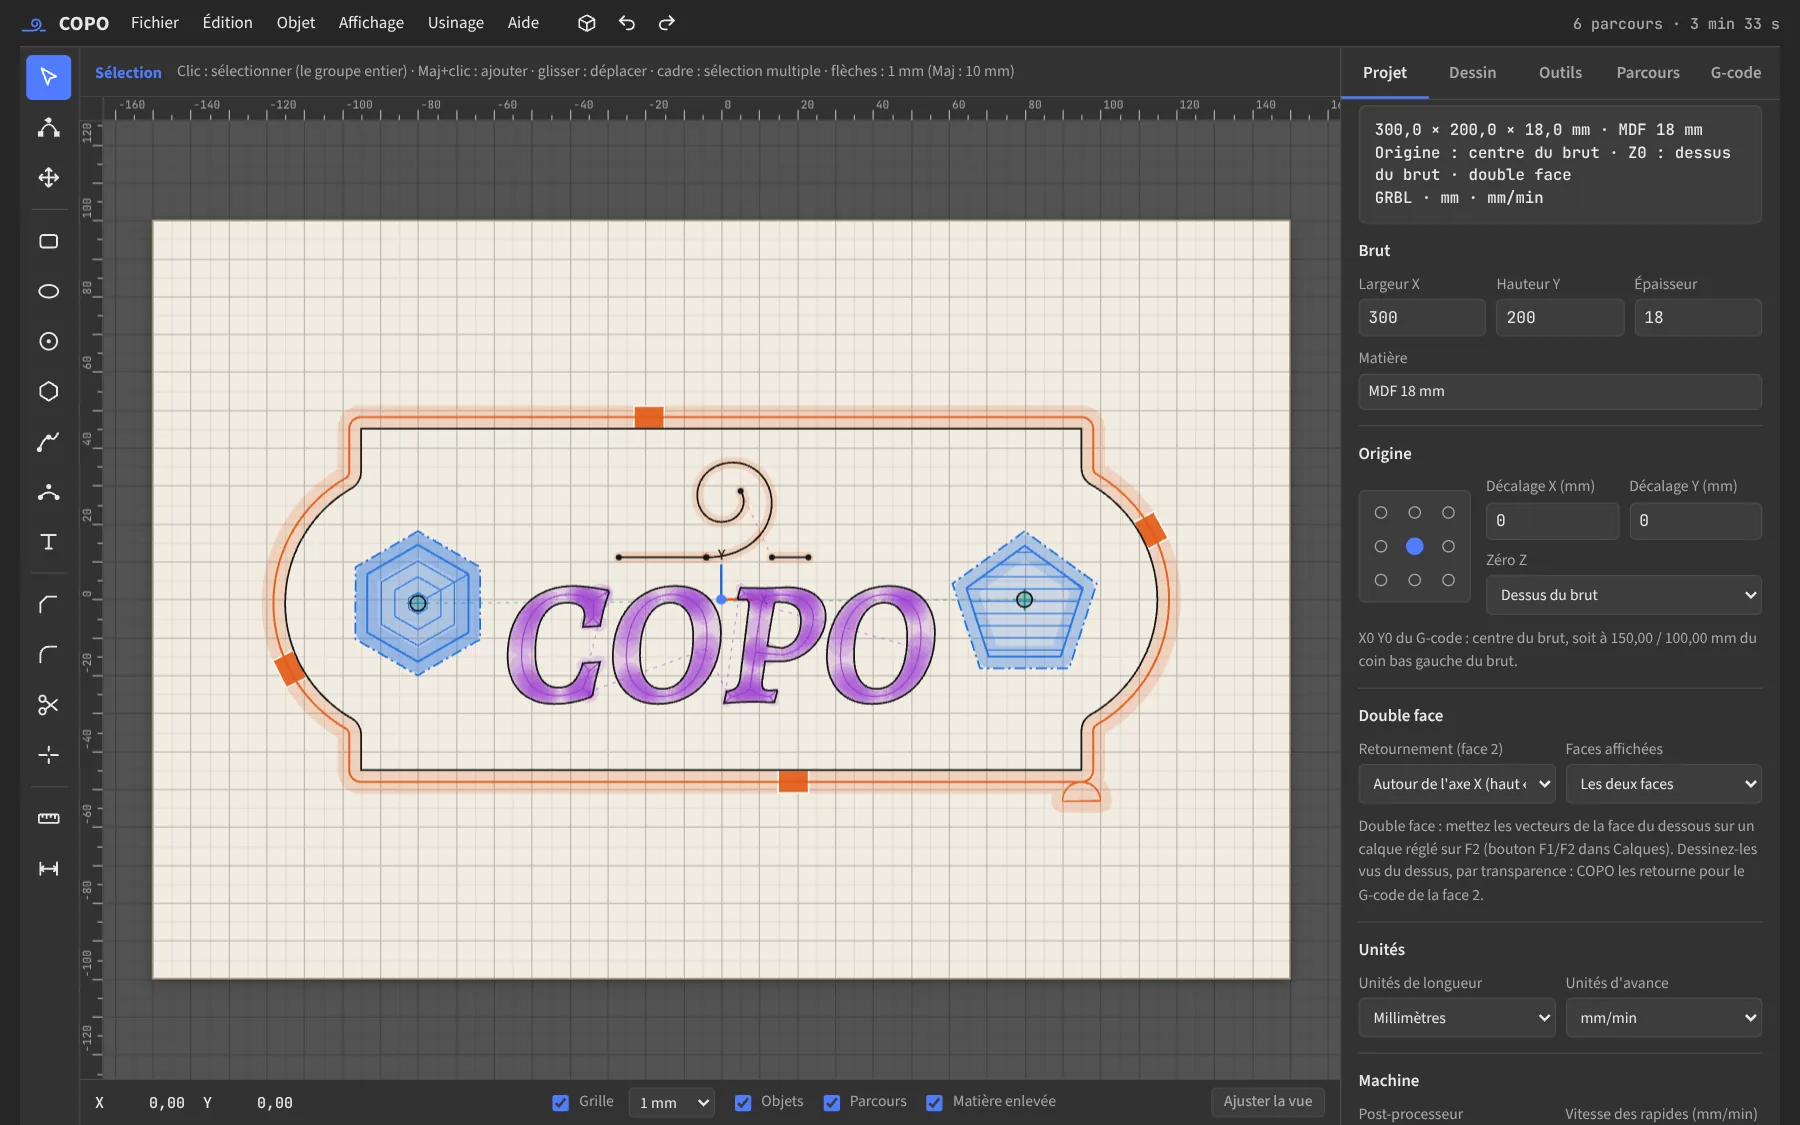1800x1125 pixels.
Task: Open the Zéro Z dropdown
Action: 1623,595
